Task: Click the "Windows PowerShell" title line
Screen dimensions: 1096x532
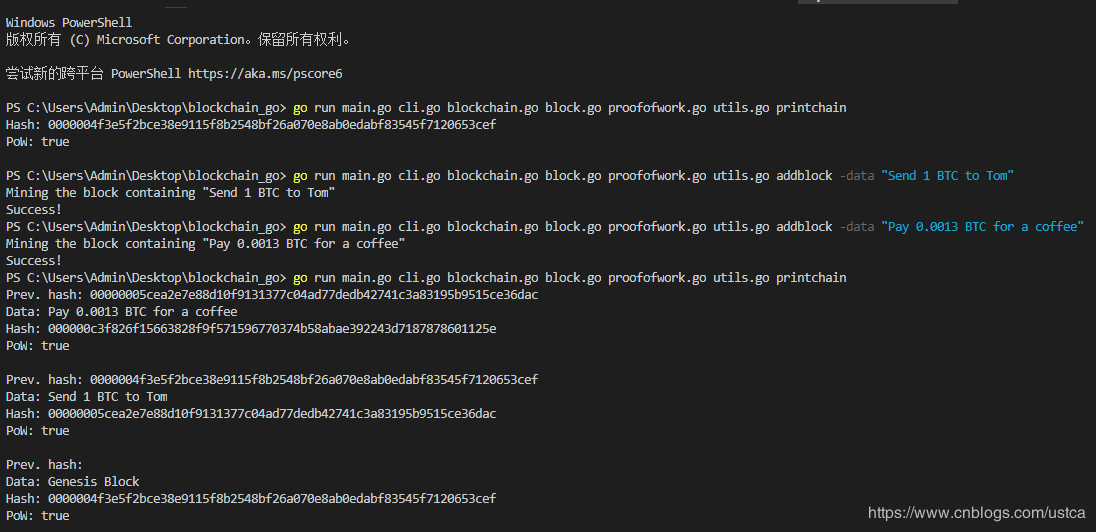Action: (x=68, y=22)
